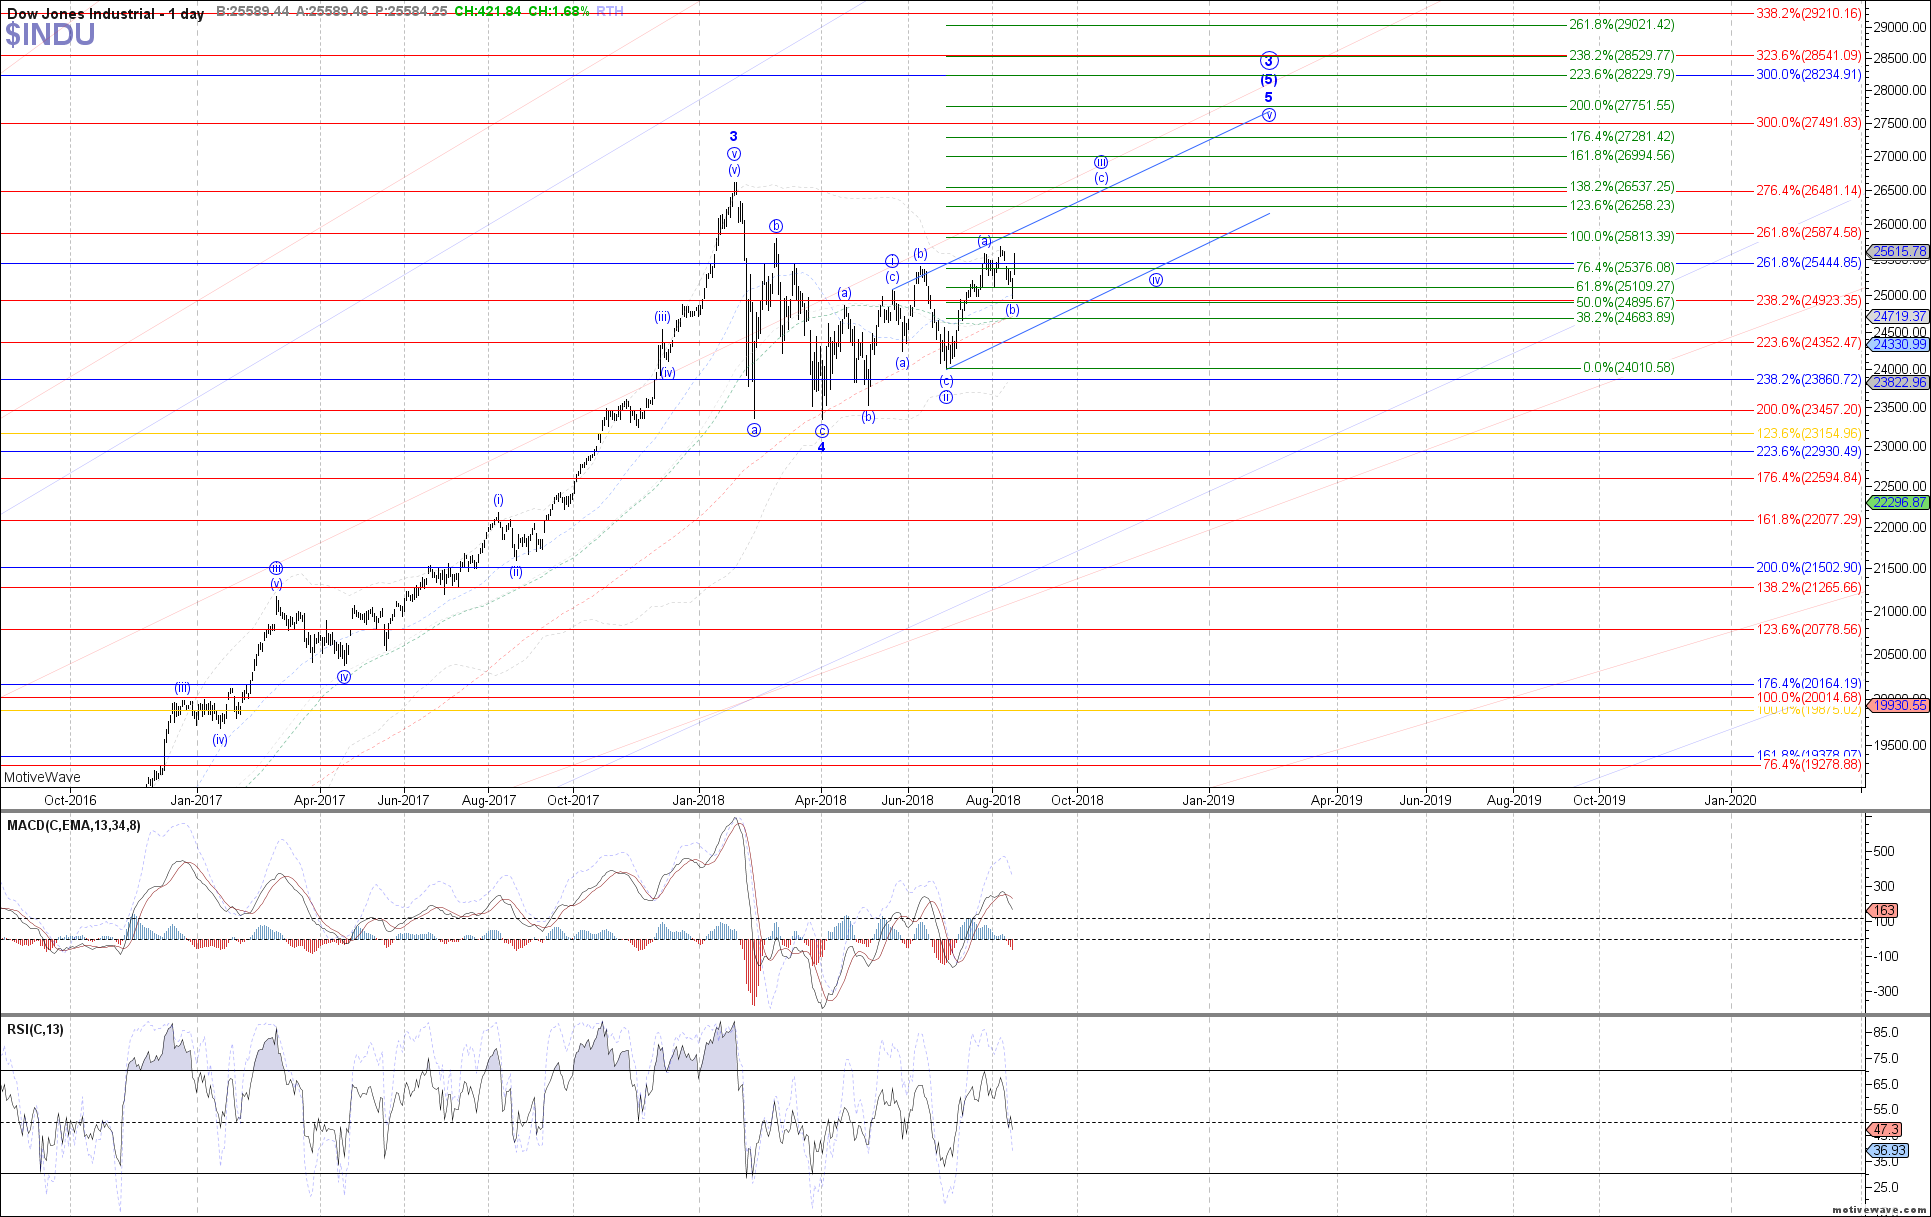Select the 300.0%(28234.91) blue Fibonacci label

(x=1809, y=74)
